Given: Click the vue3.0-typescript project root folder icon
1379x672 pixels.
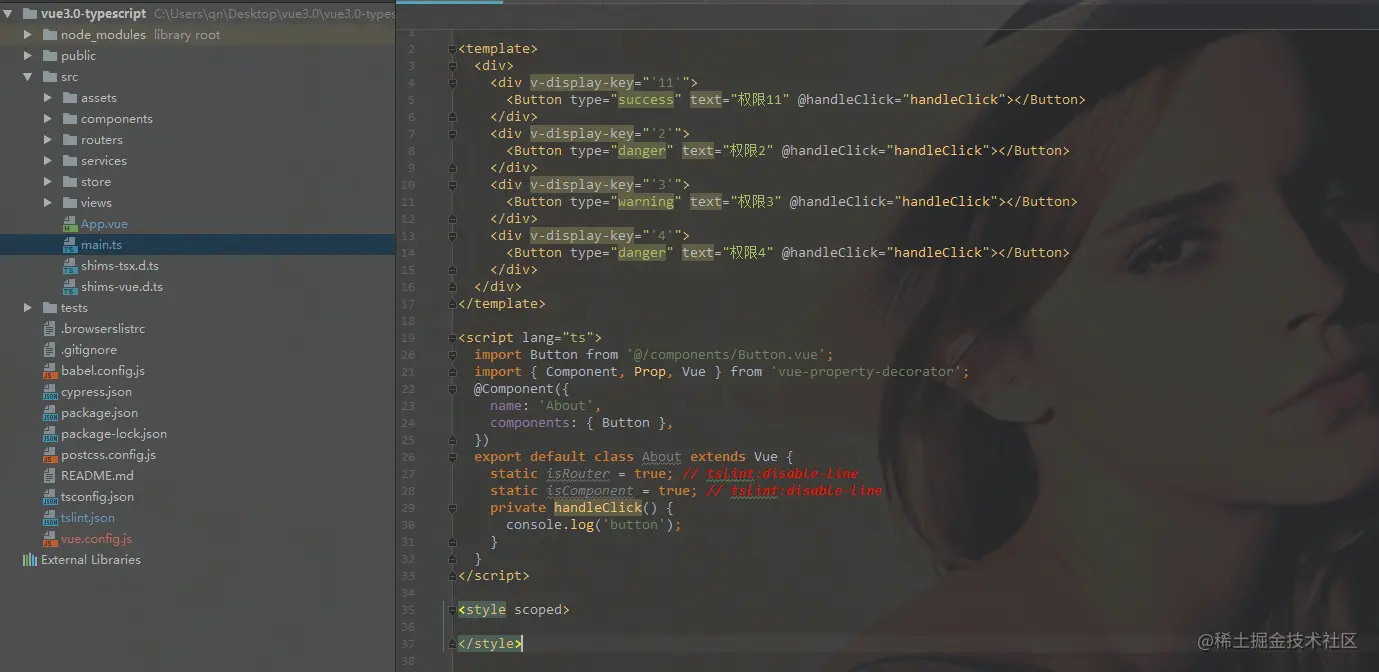Looking at the screenshot, I should tap(30, 14).
